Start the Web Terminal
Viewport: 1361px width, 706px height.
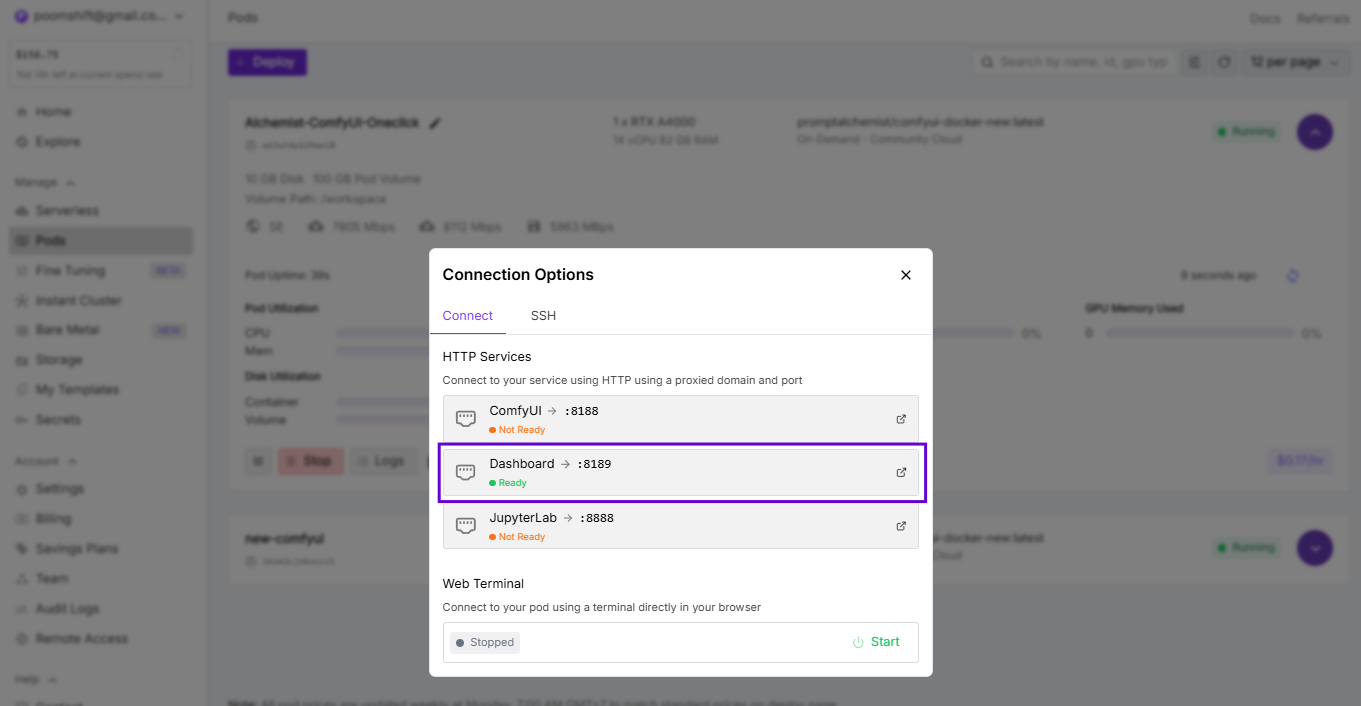pyautogui.click(x=876, y=642)
